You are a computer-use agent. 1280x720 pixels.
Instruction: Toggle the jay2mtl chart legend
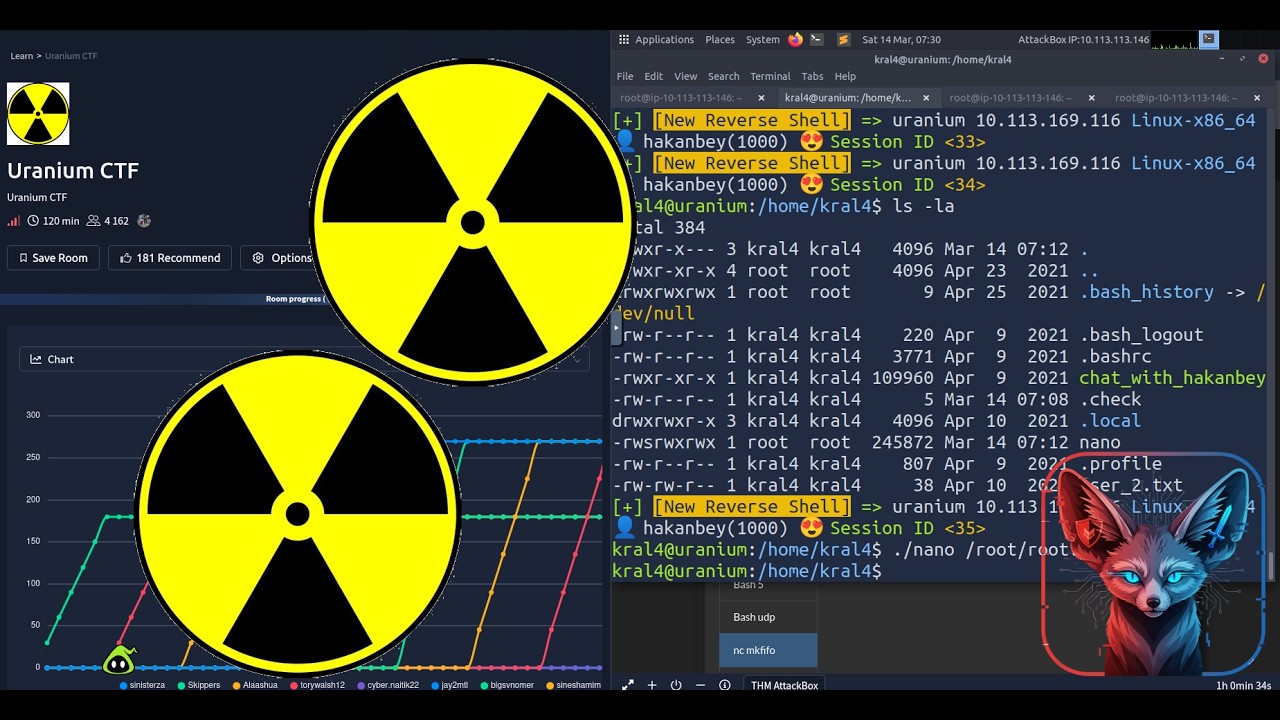[450, 685]
